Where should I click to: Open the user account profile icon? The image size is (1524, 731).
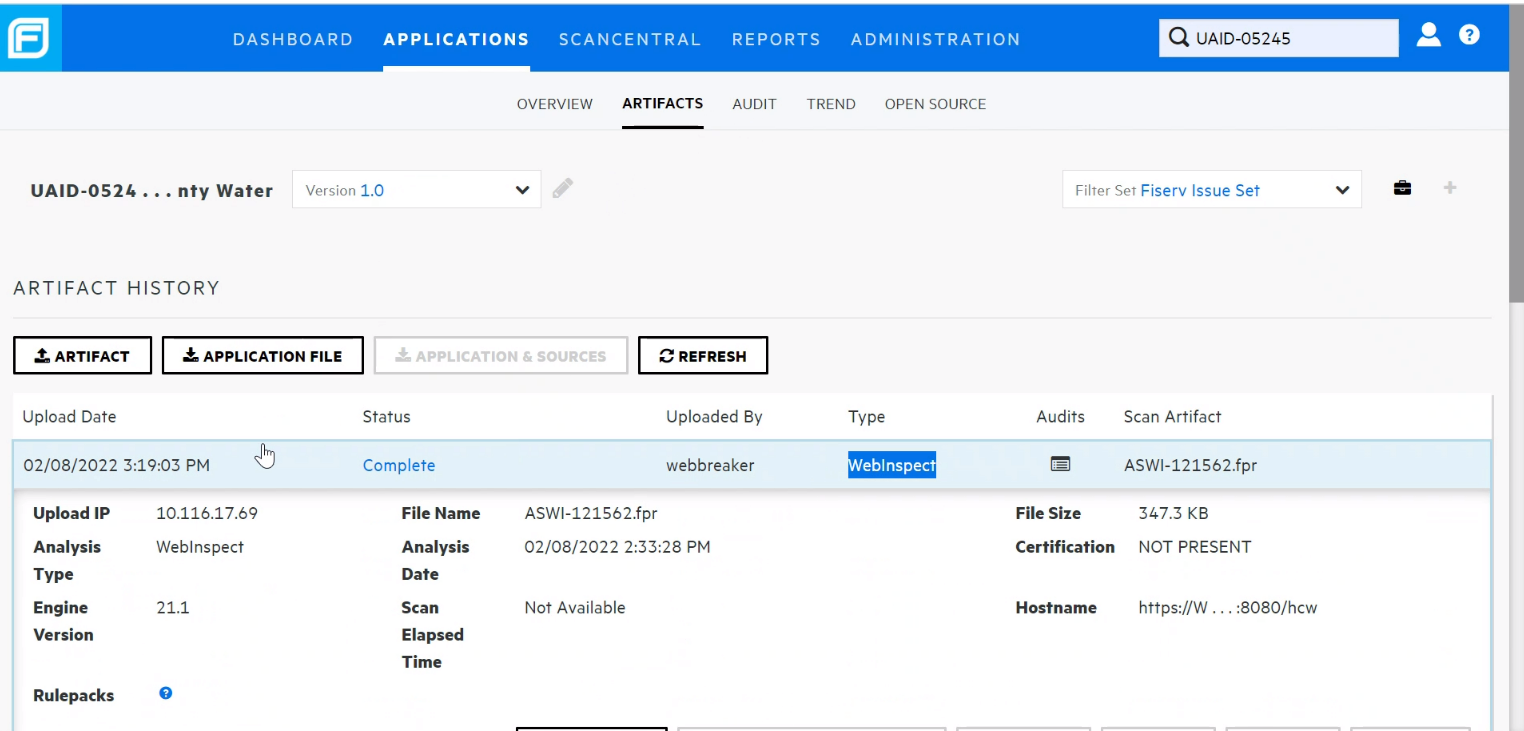tap(1429, 35)
